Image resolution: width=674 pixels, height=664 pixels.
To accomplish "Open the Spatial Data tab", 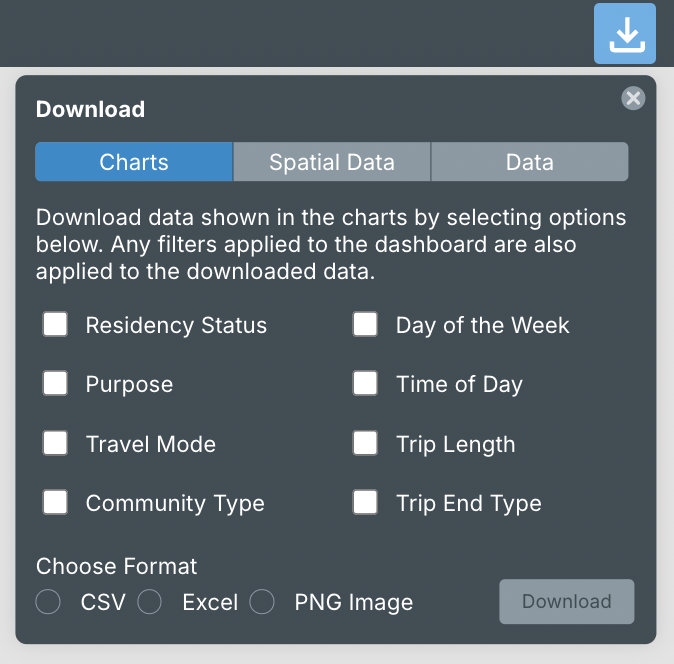I will click(332, 162).
